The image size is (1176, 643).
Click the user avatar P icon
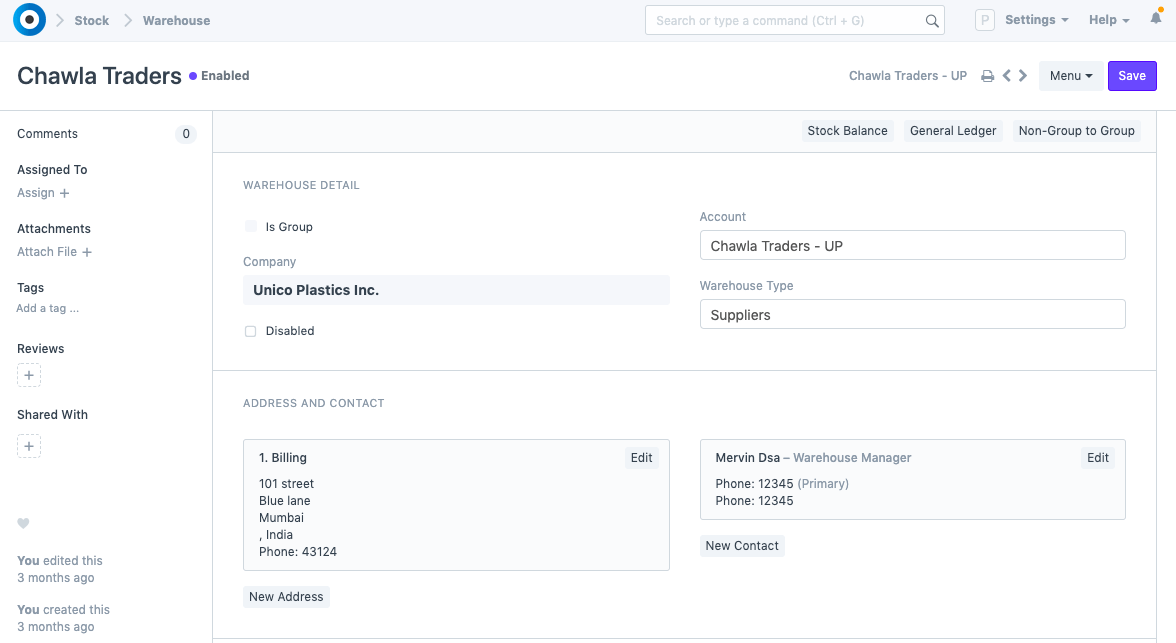[x=985, y=20]
